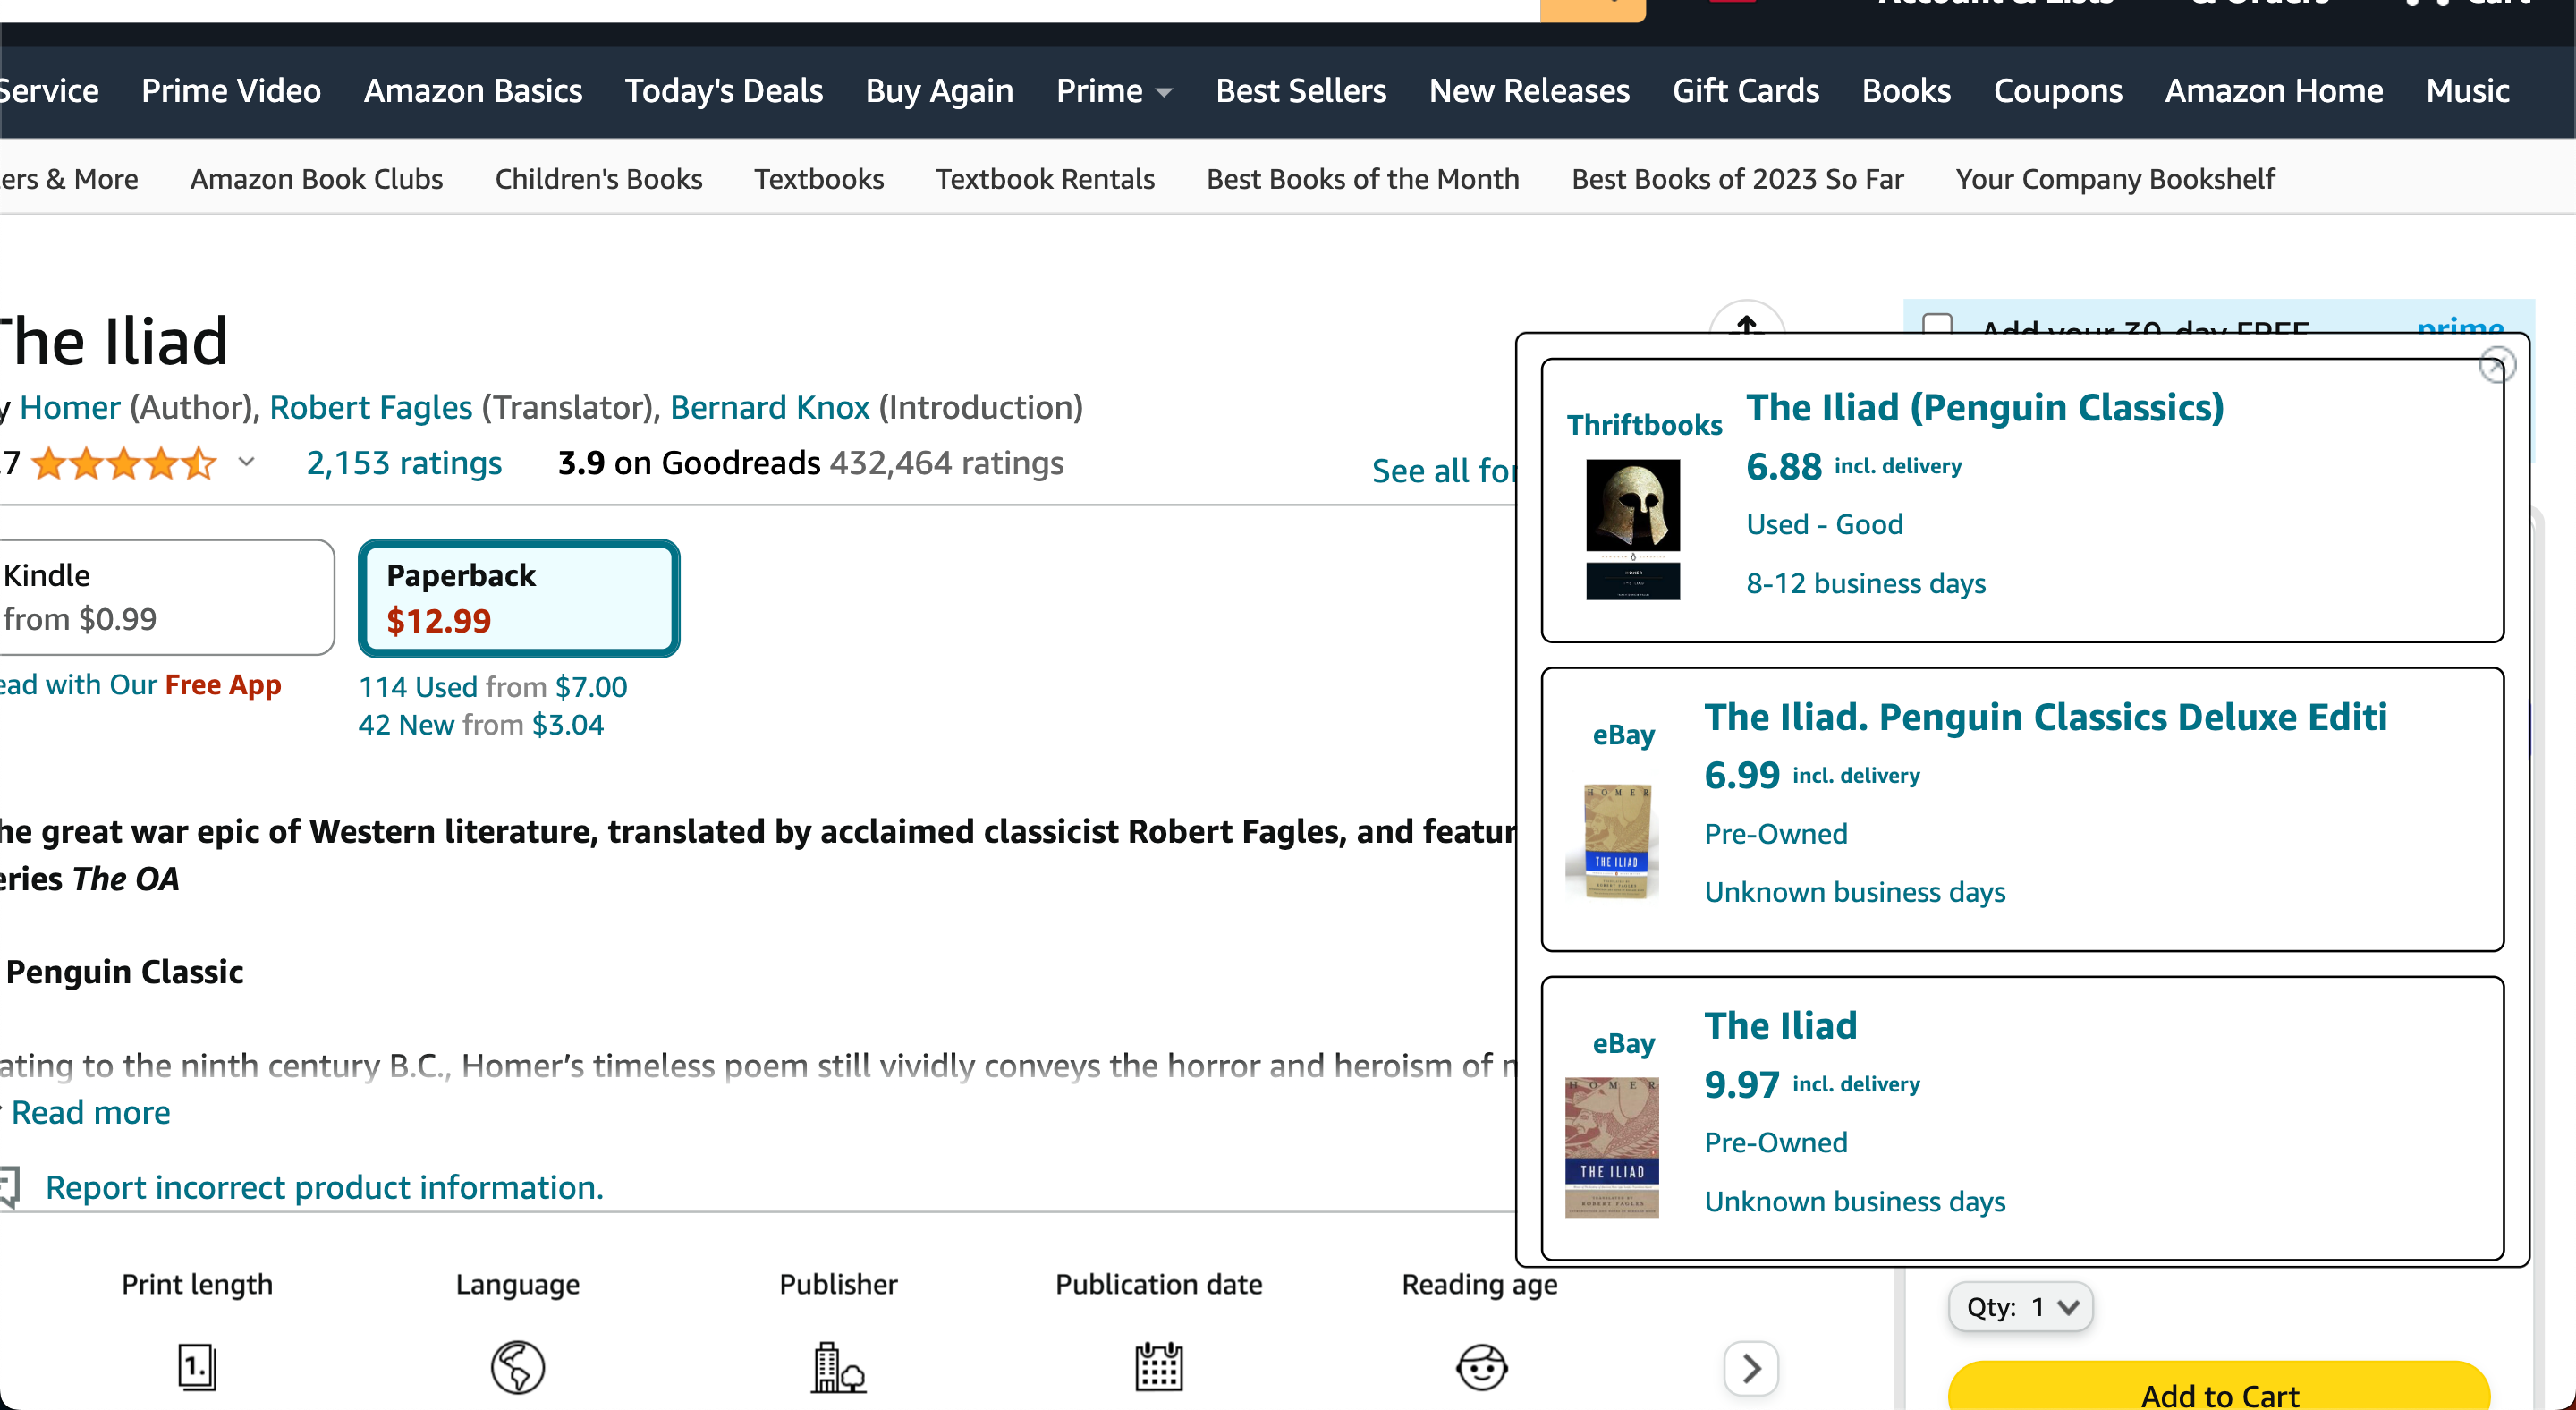2576x1410 pixels.
Task: Tick the 30-day FREE prime checkbox
Action: tap(1937, 325)
